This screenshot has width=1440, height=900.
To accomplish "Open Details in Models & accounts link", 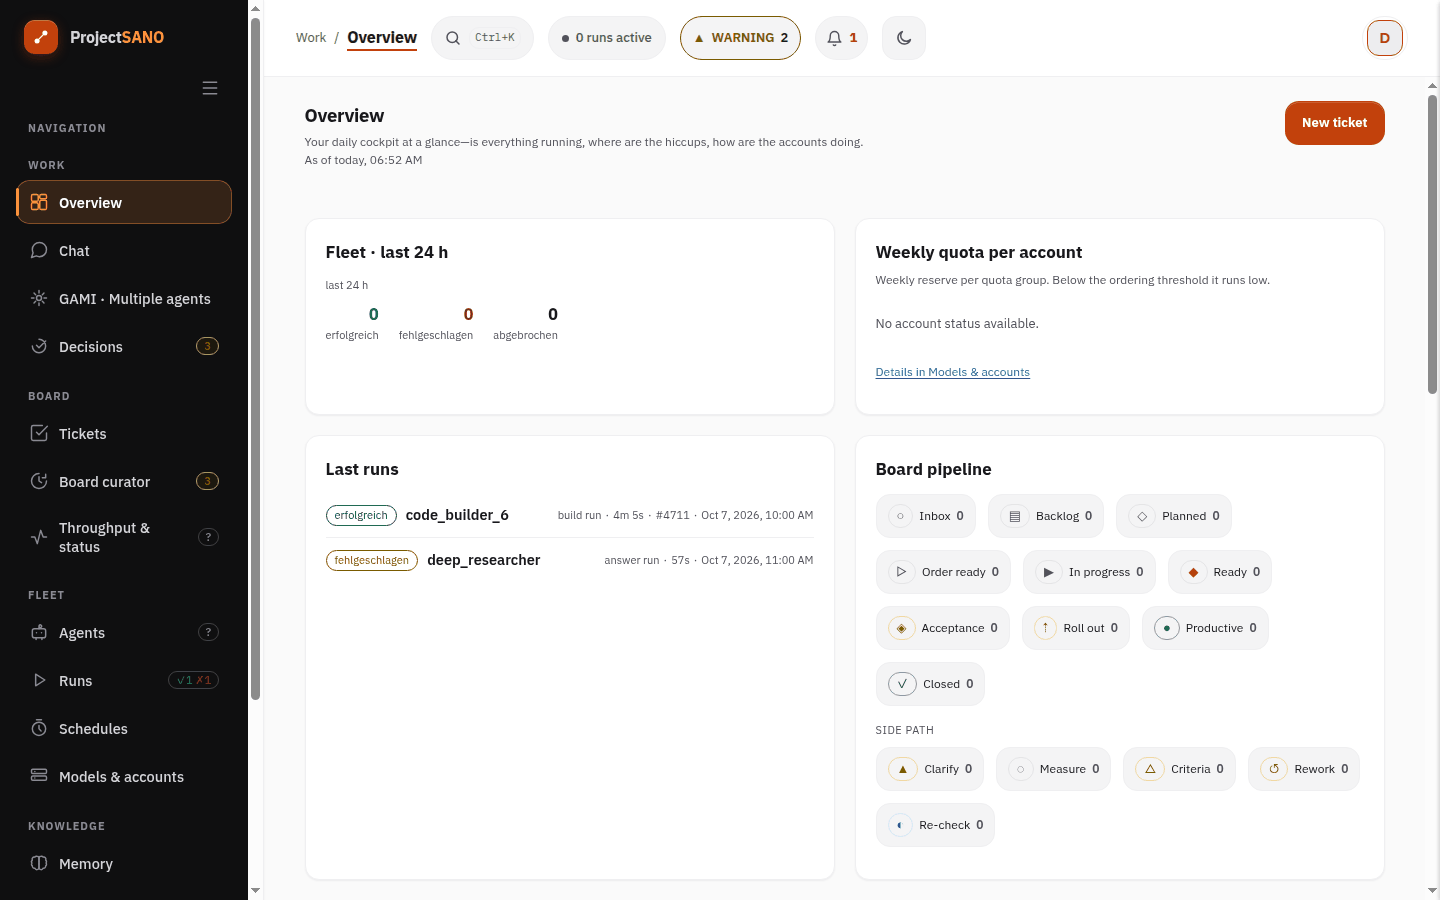I will click(x=952, y=372).
